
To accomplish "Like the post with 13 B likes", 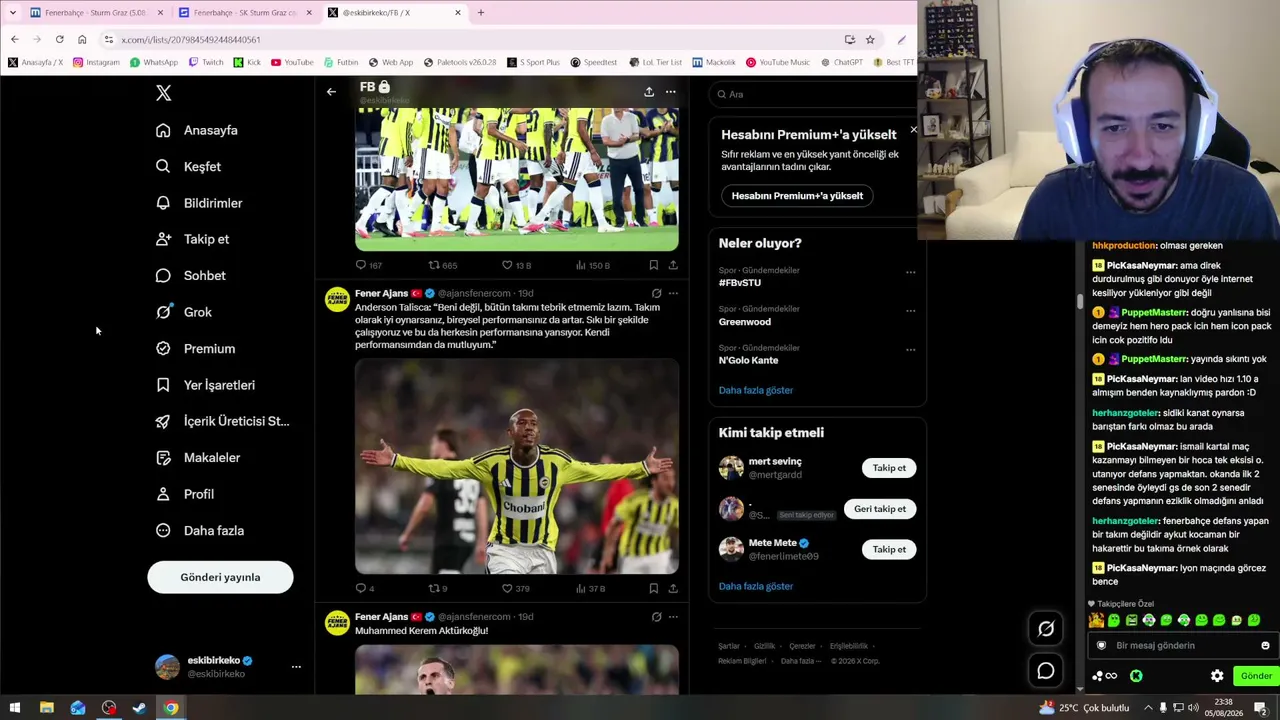I will pyautogui.click(x=507, y=265).
